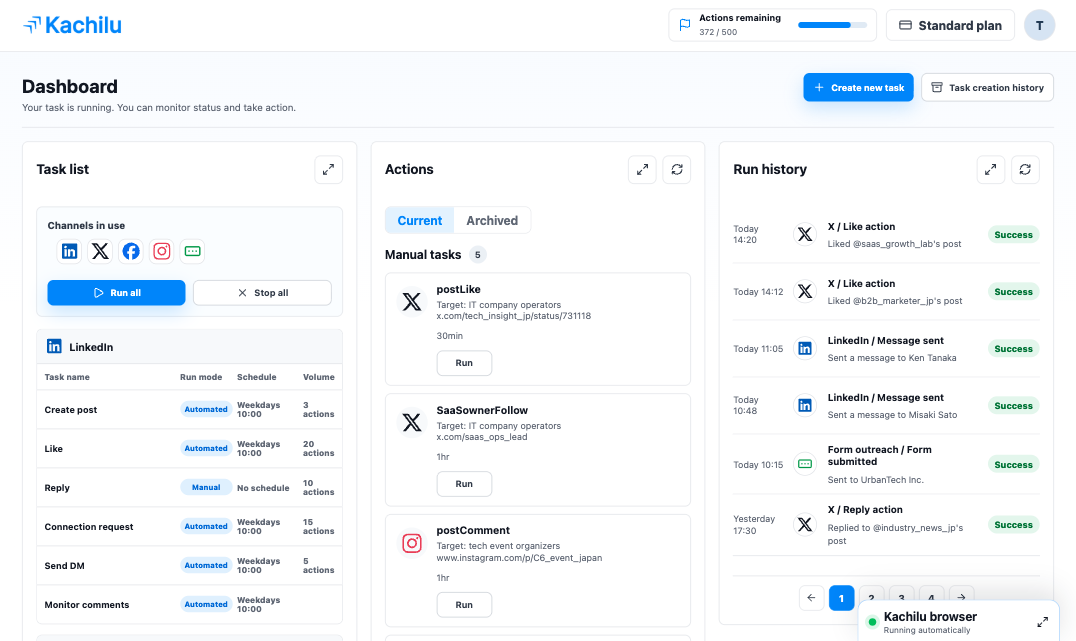Viewport: 1076px width, 641px height.
Task: Click the Send DM task name
Action: (65, 566)
